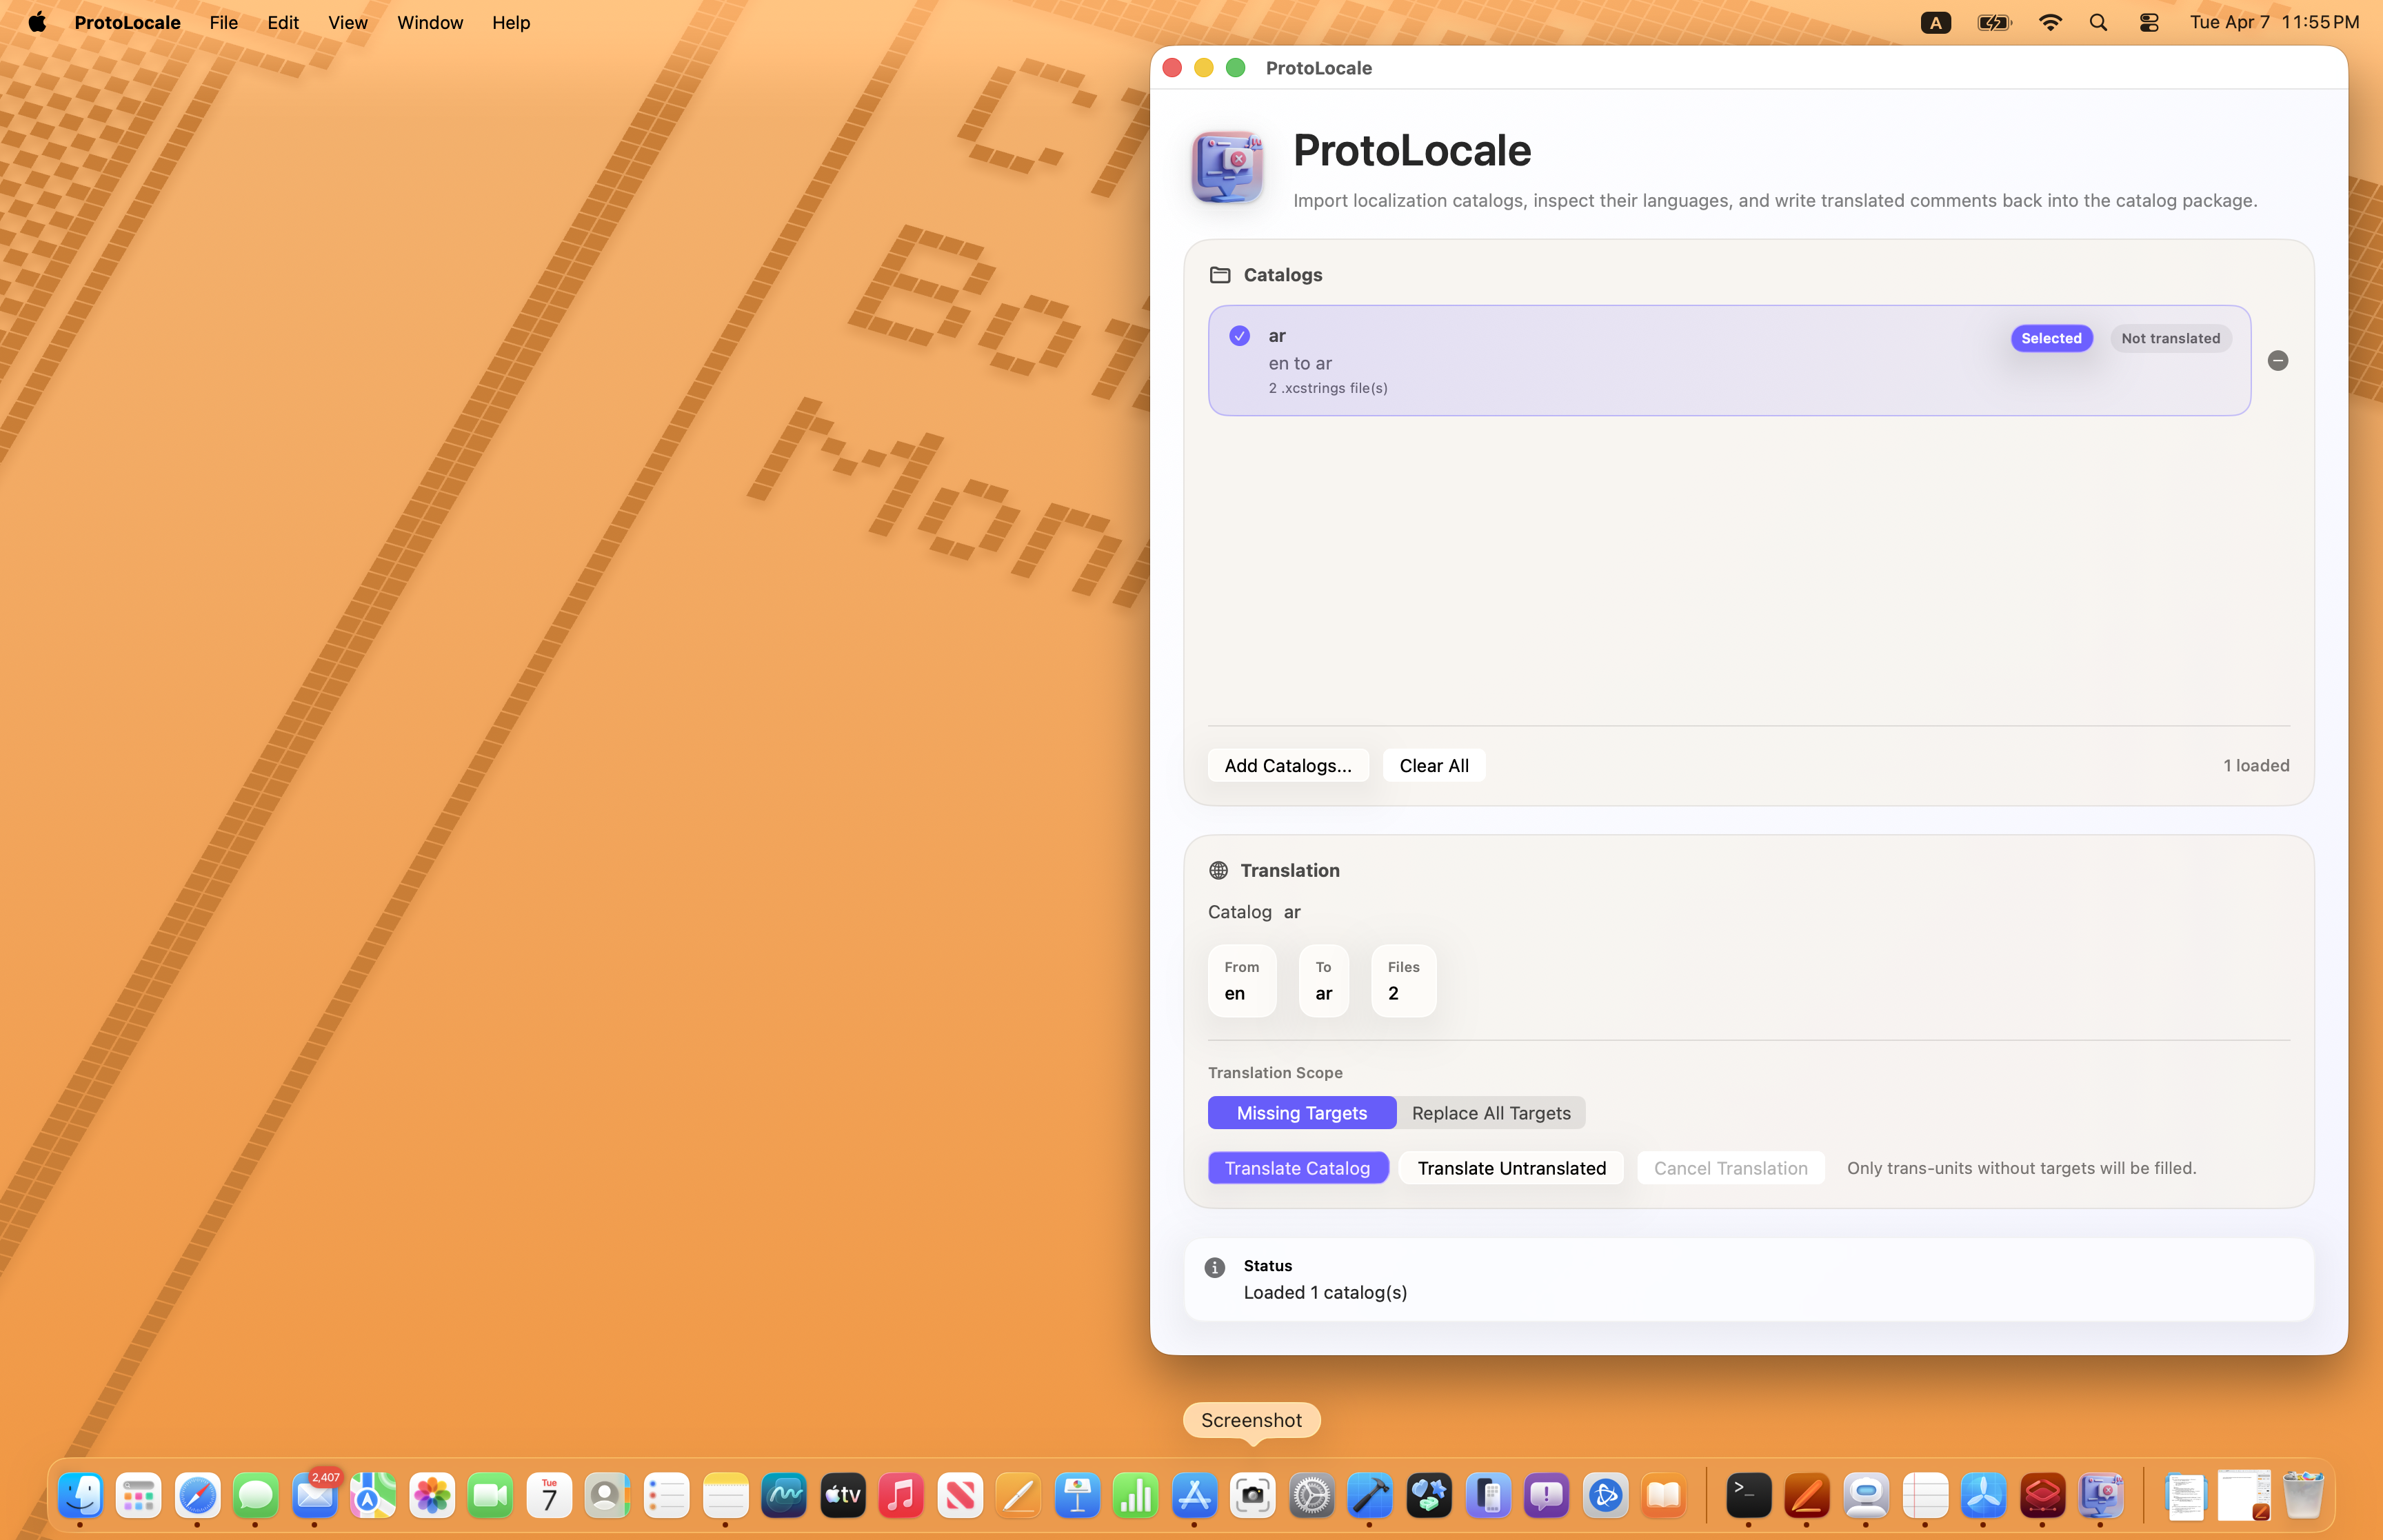Click Translate Untranslated button
2383x1540 pixels.
[x=1511, y=1168]
